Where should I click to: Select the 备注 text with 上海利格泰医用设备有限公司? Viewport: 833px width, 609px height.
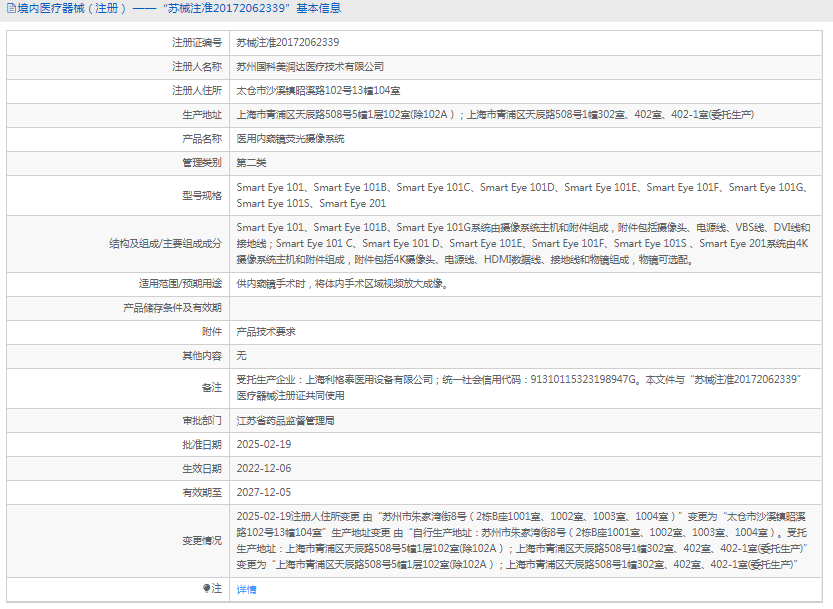[x=519, y=388]
